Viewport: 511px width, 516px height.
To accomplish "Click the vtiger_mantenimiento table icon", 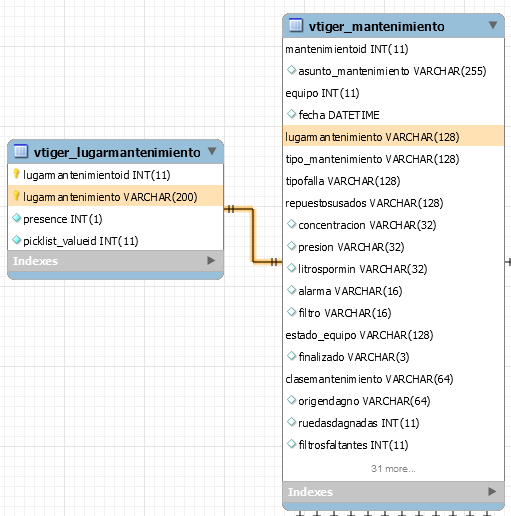I will tap(296, 25).
